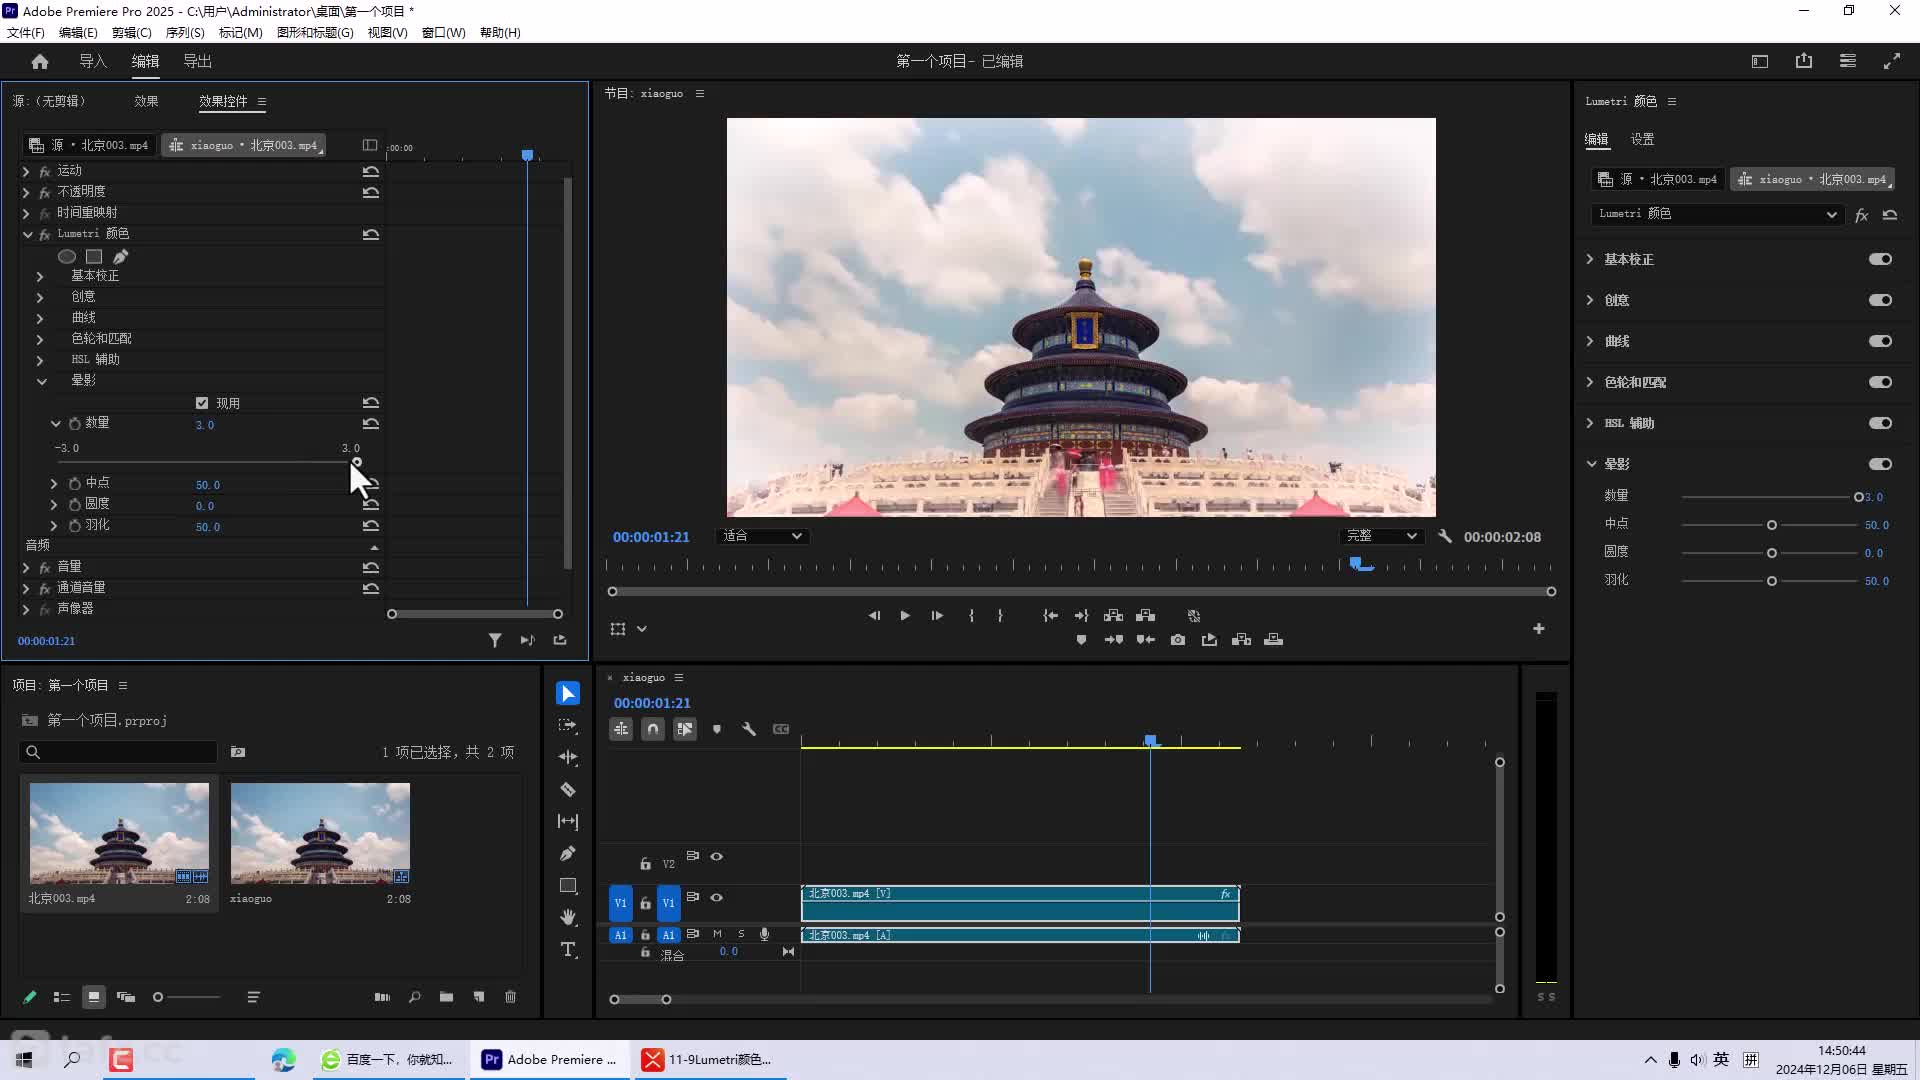Mute audio track A1
The image size is (1920, 1080).
[717, 934]
